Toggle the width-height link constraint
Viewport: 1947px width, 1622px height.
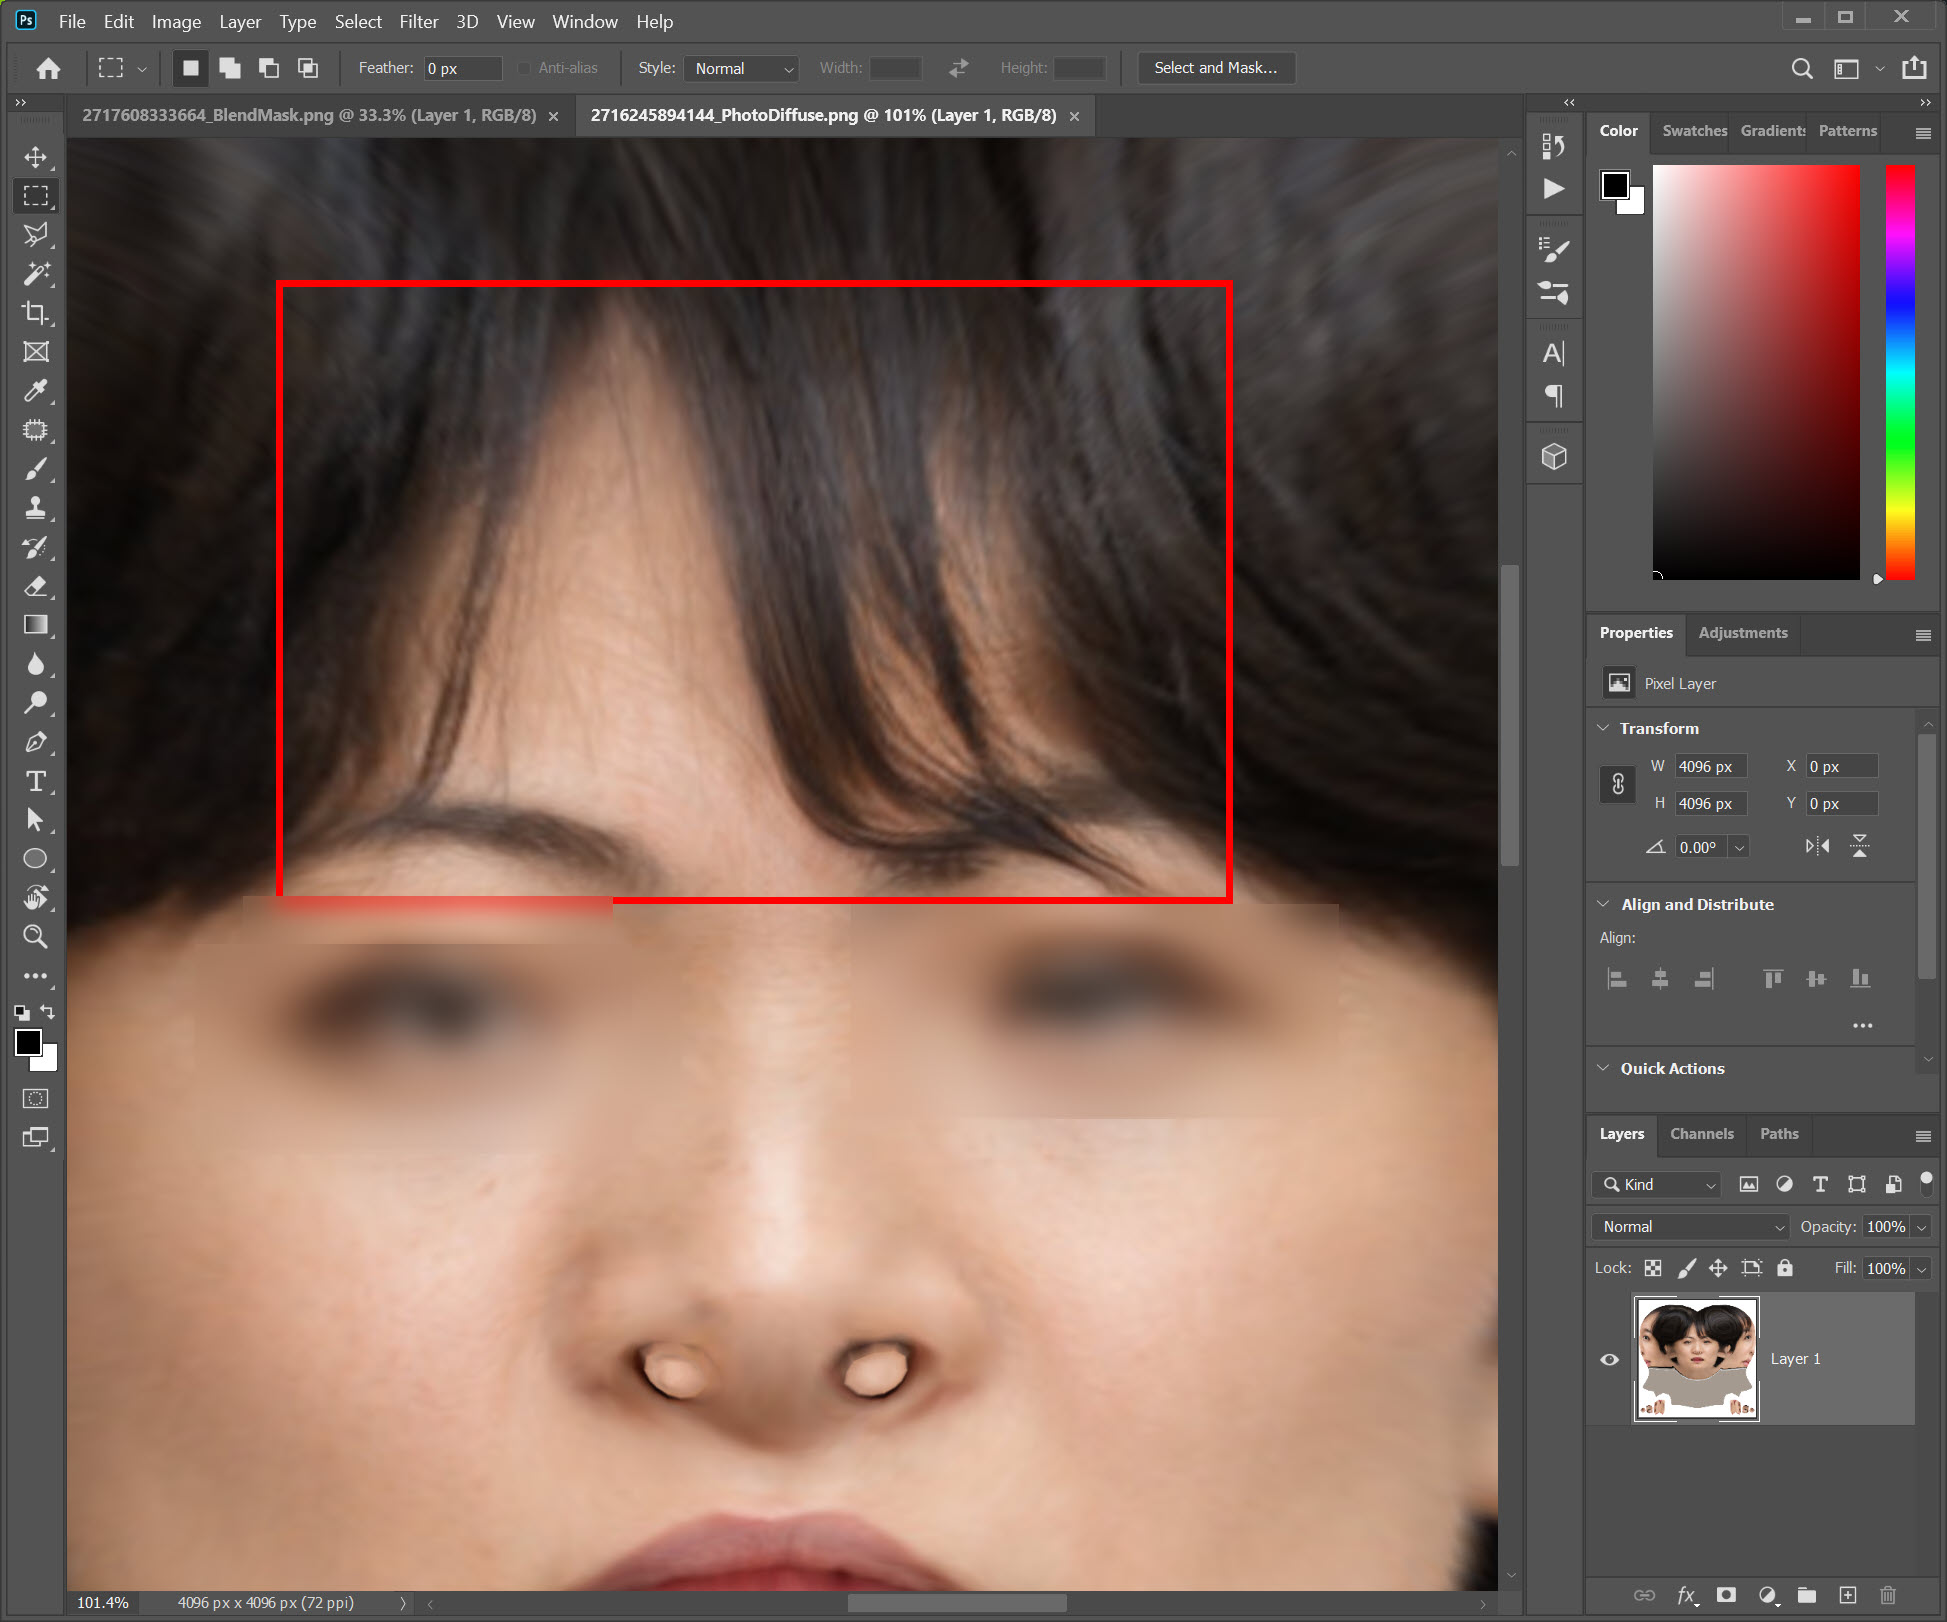pos(1617,785)
